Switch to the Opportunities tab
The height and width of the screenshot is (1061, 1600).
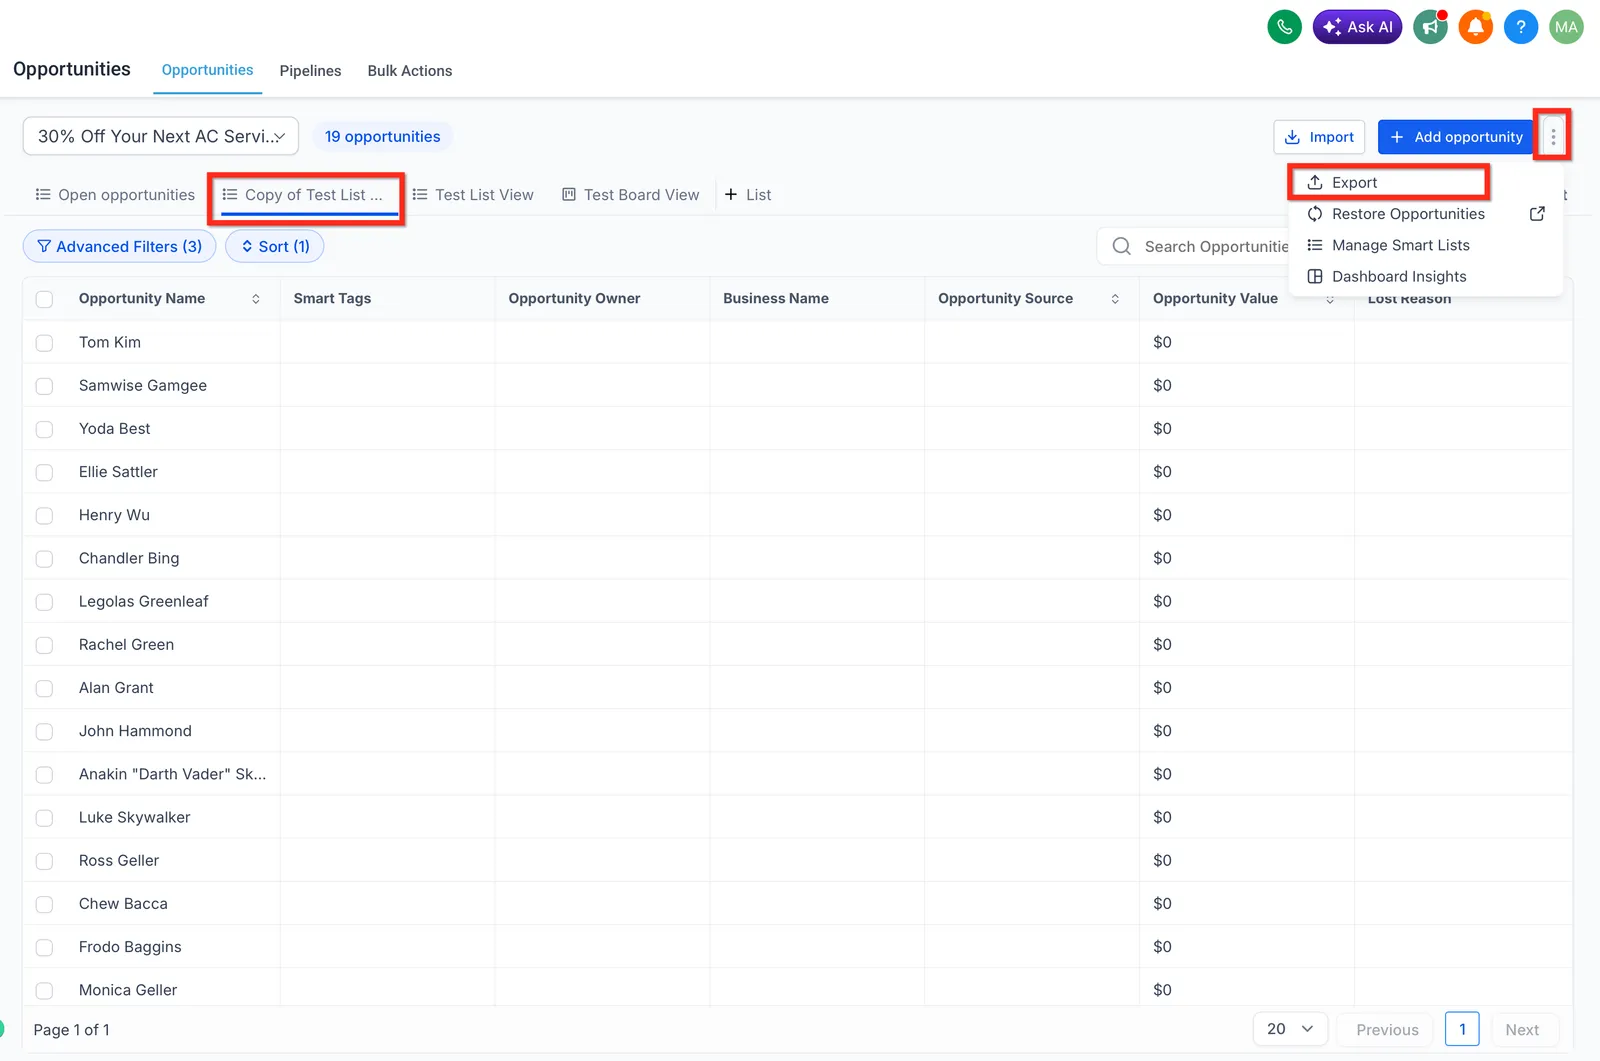[x=207, y=70]
